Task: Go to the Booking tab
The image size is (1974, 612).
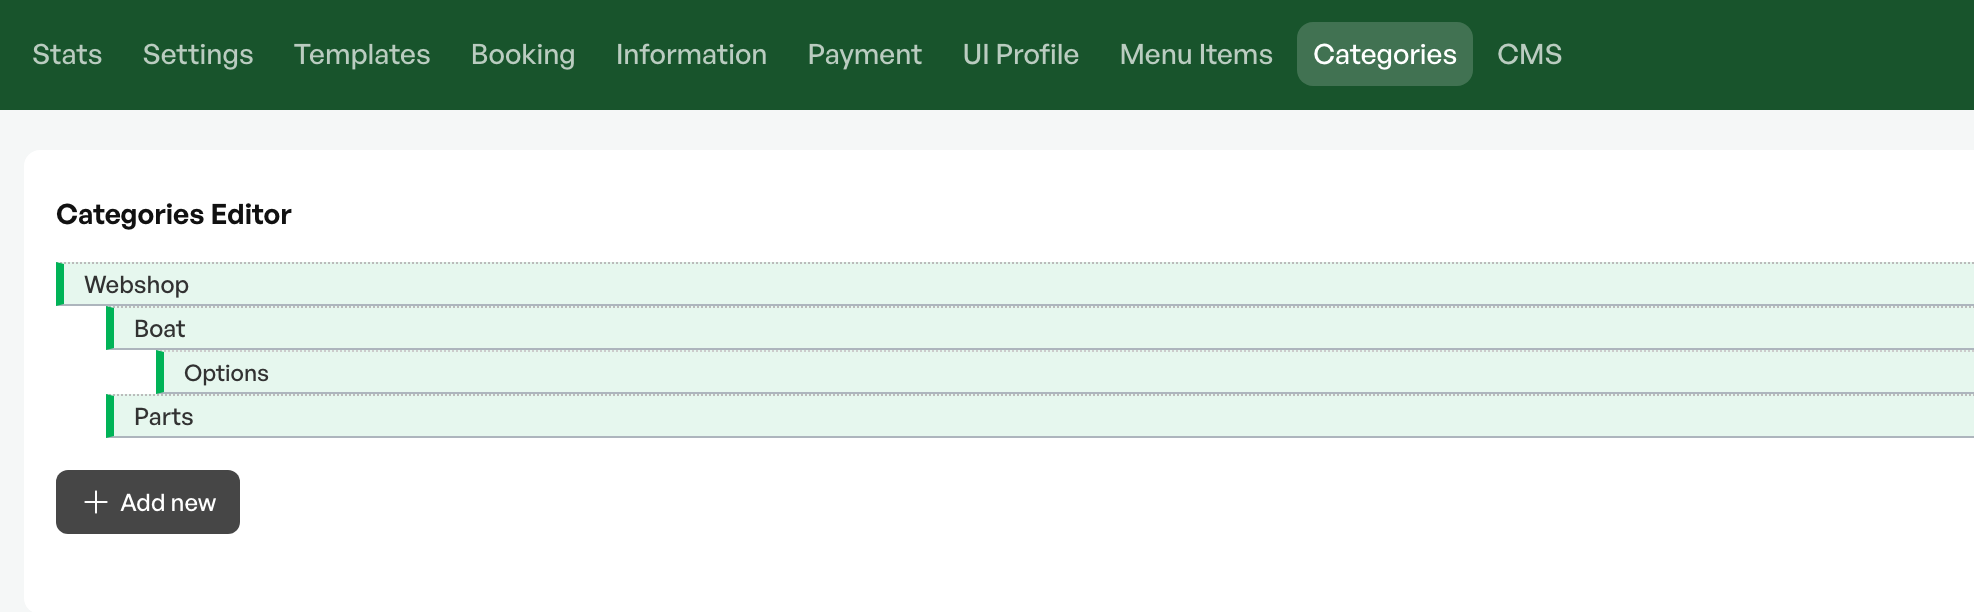Action: pyautogui.click(x=523, y=54)
